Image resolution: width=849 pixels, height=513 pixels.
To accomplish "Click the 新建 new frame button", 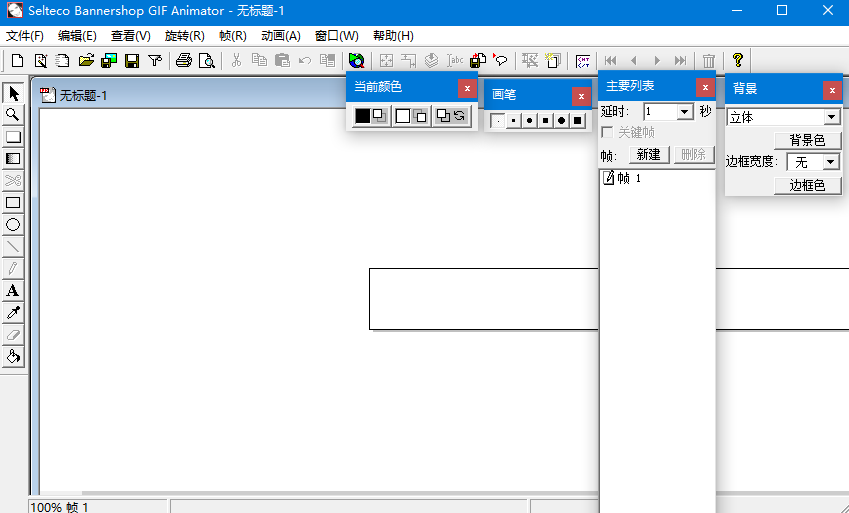I will click(x=649, y=155).
